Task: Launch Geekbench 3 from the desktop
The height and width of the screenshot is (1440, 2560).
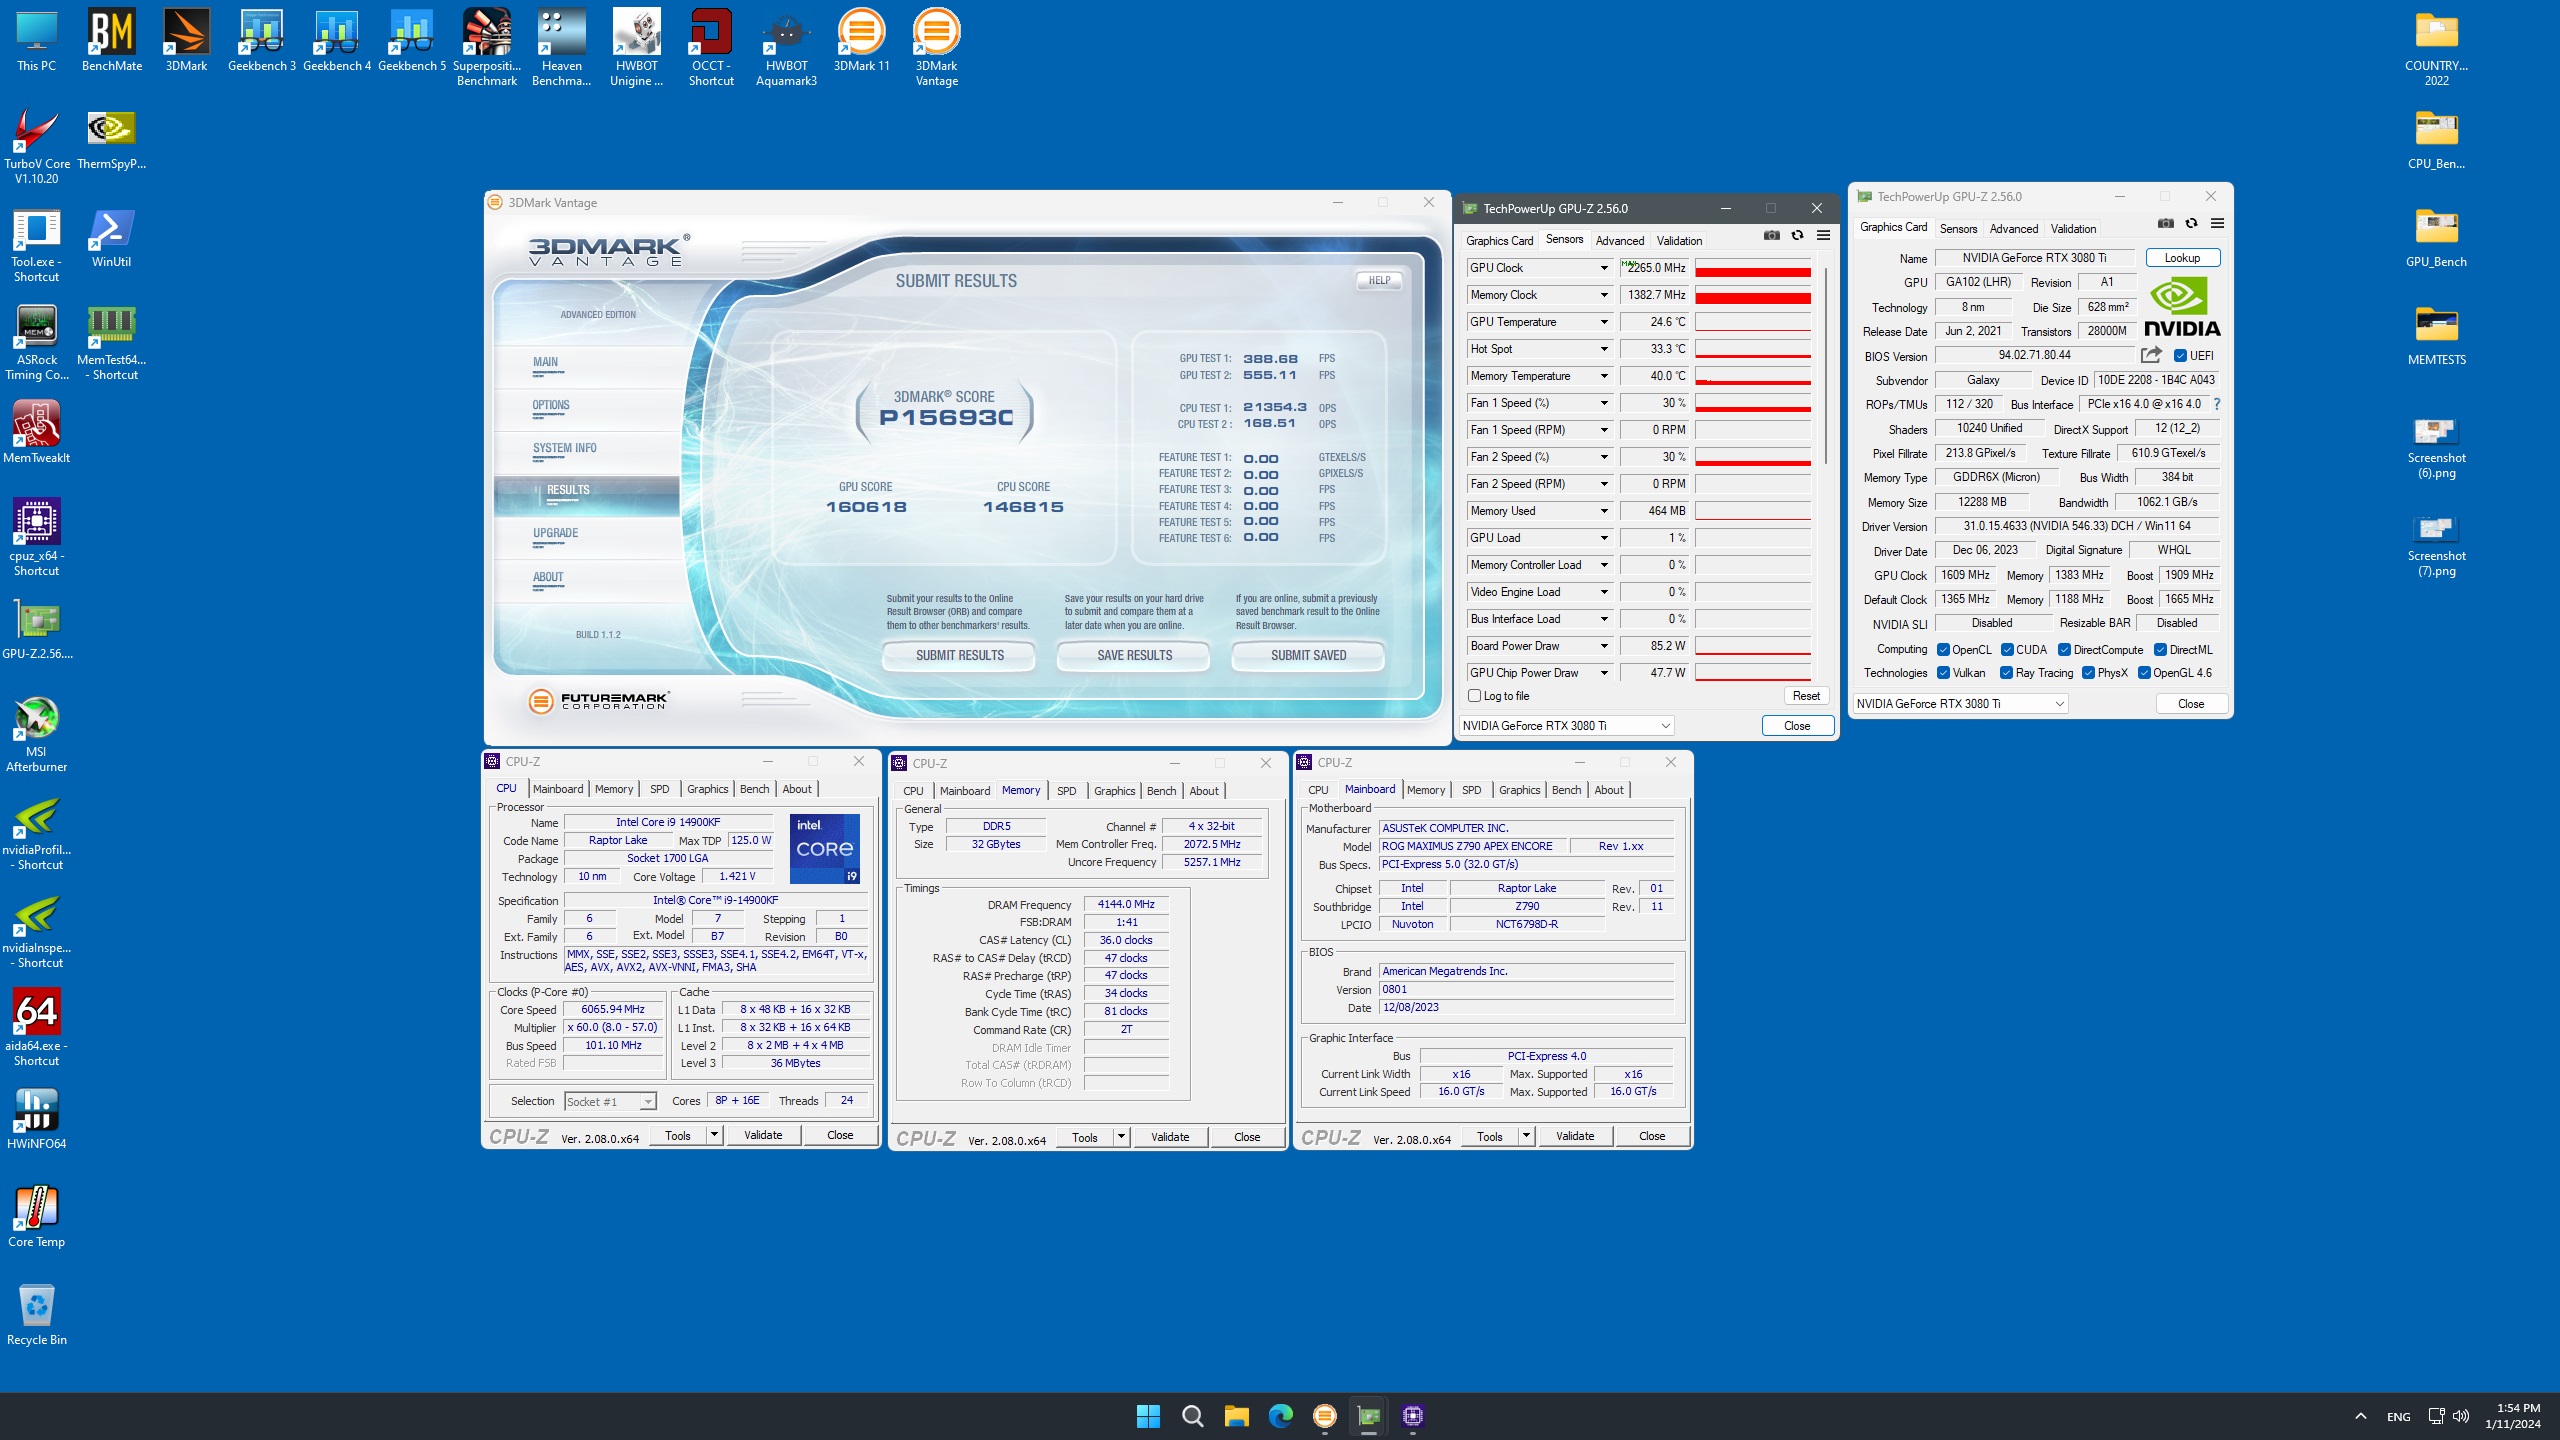Action: [262, 42]
